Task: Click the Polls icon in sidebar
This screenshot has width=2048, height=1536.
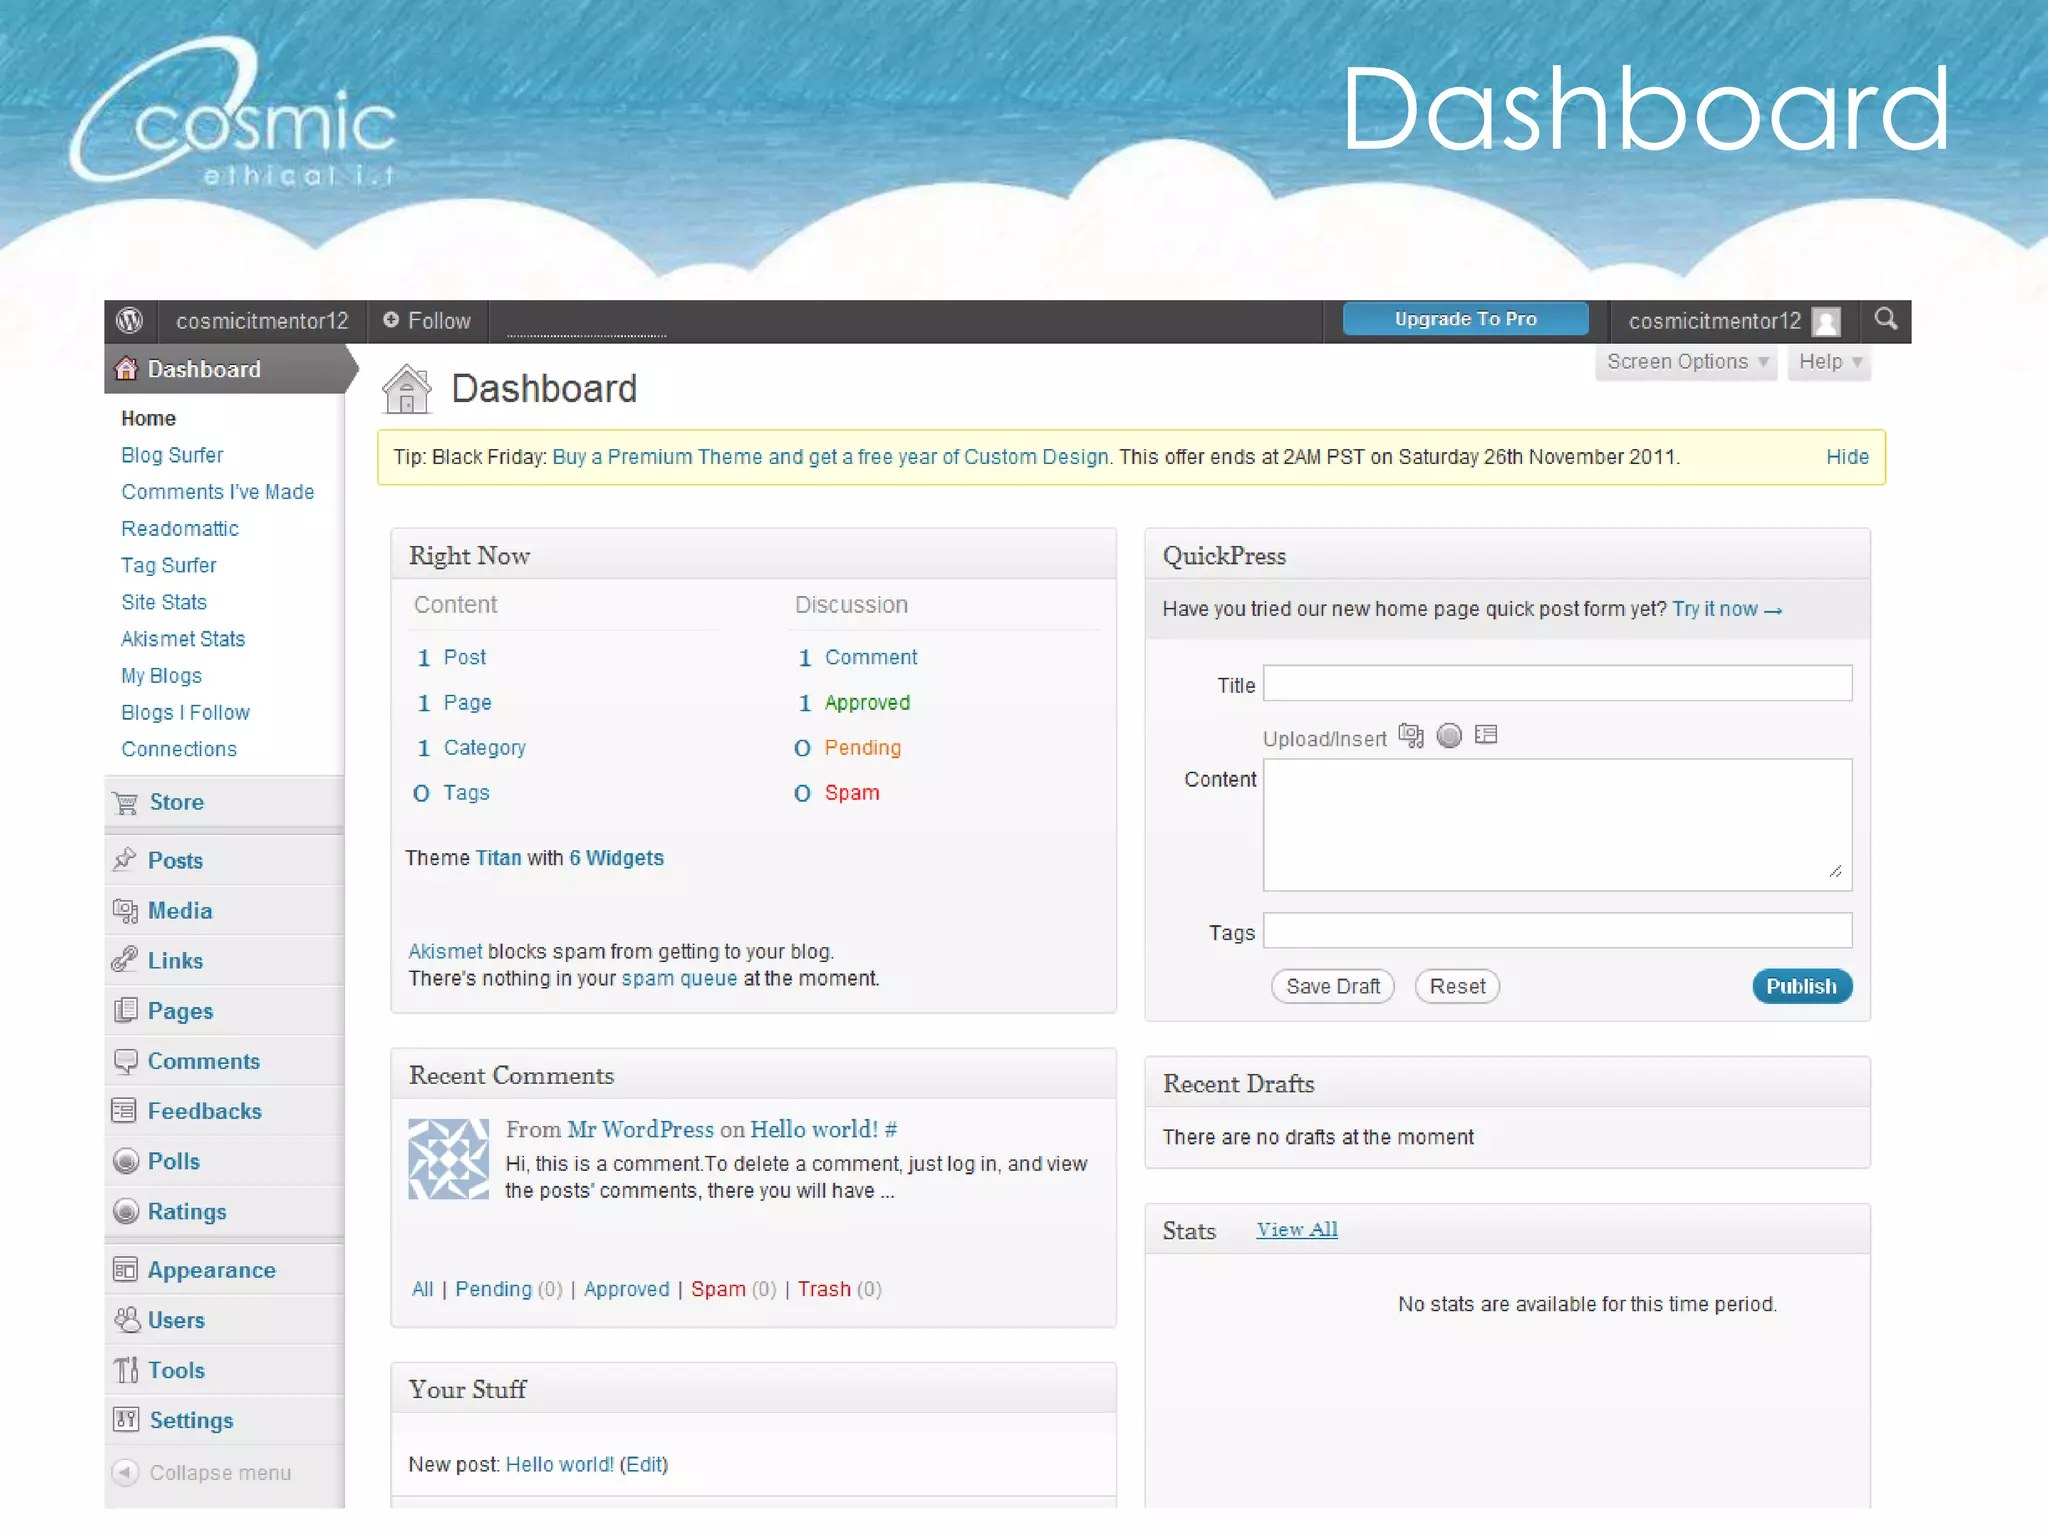Action: click(x=126, y=1161)
